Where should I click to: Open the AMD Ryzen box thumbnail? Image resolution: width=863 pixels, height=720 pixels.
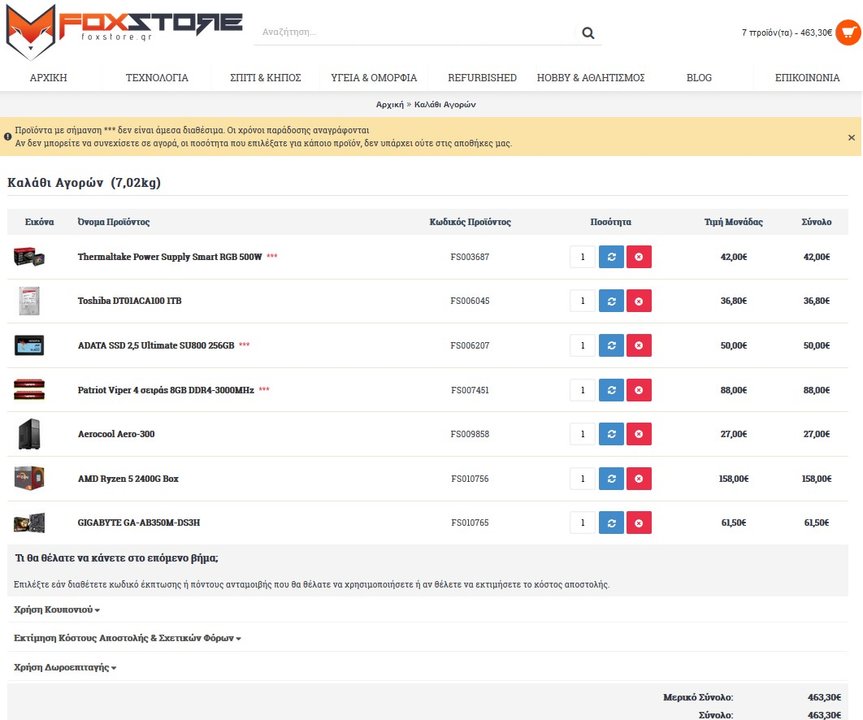pos(29,478)
